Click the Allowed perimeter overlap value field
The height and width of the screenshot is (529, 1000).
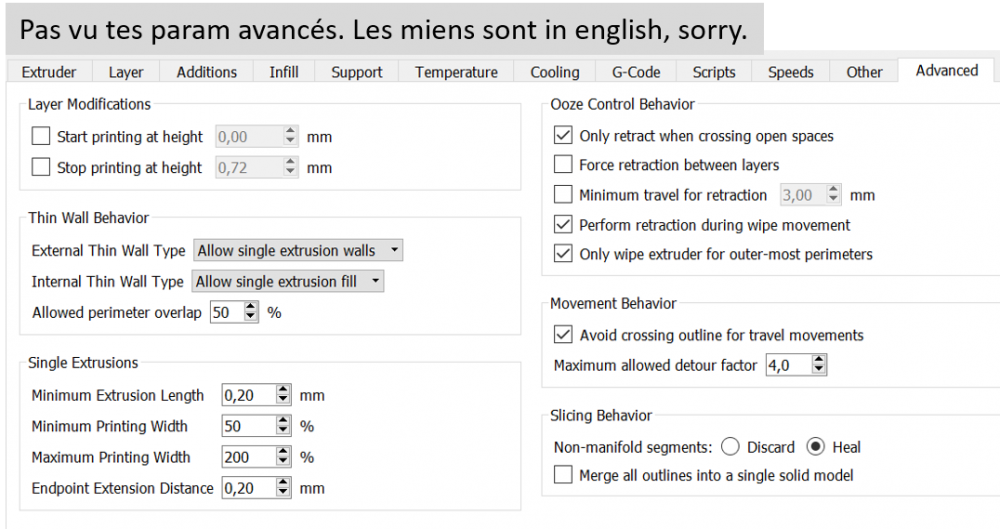tap(227, 312)
